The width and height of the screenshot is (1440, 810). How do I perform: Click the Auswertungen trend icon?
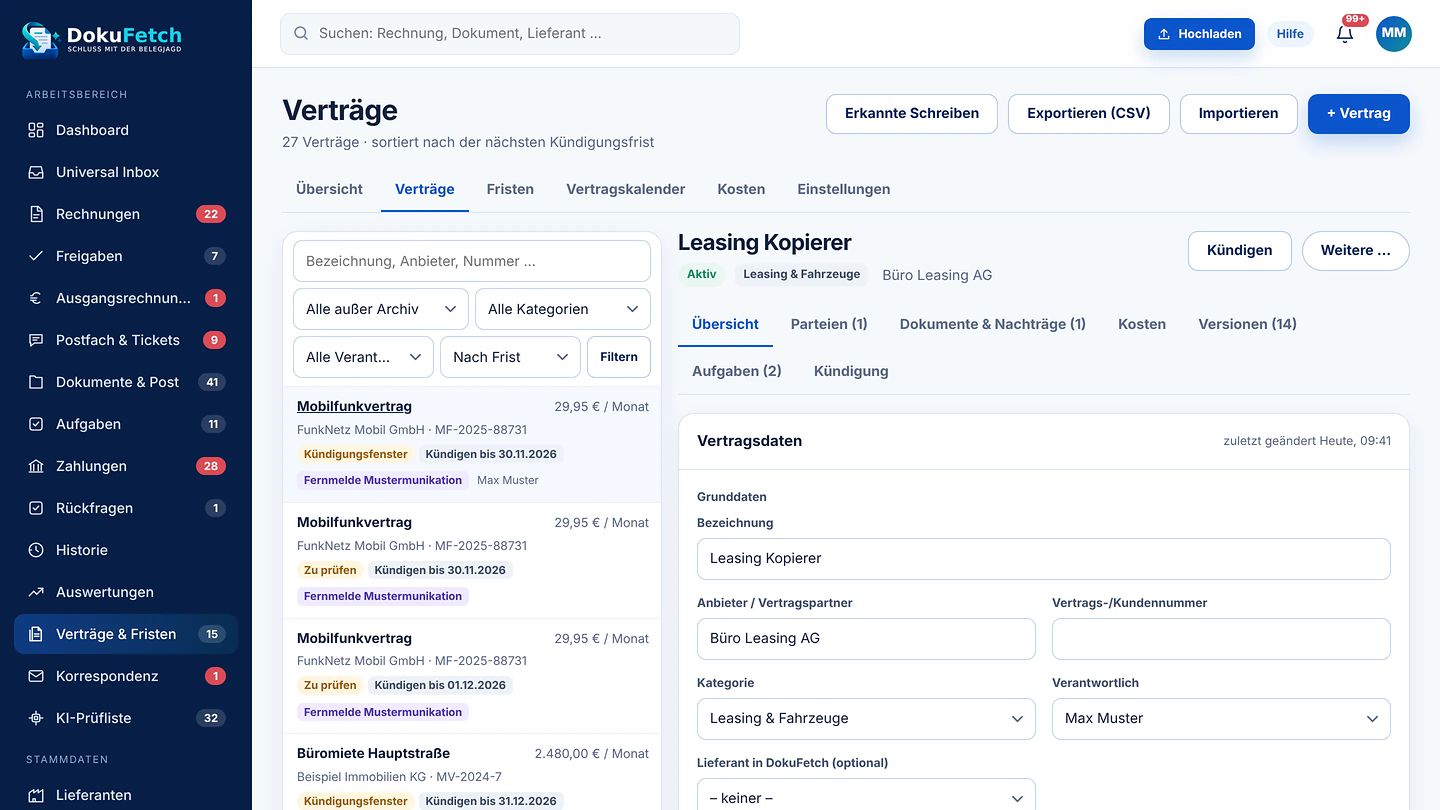36,592
